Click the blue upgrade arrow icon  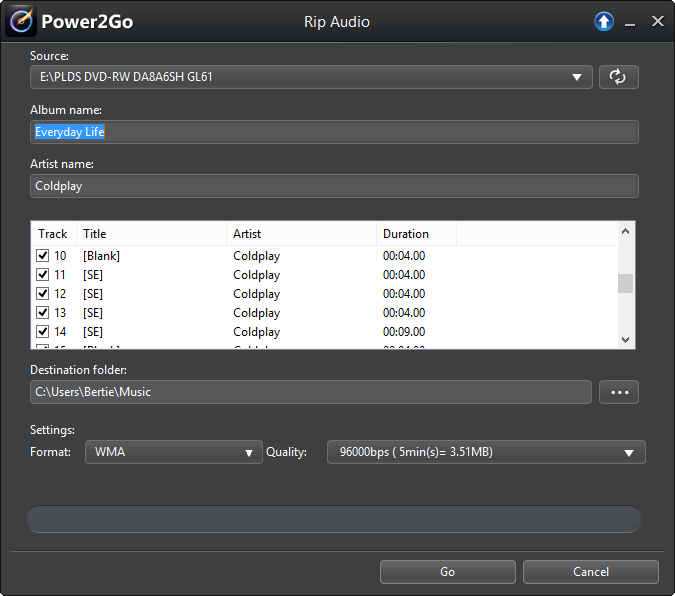click(x=604, y=22)
